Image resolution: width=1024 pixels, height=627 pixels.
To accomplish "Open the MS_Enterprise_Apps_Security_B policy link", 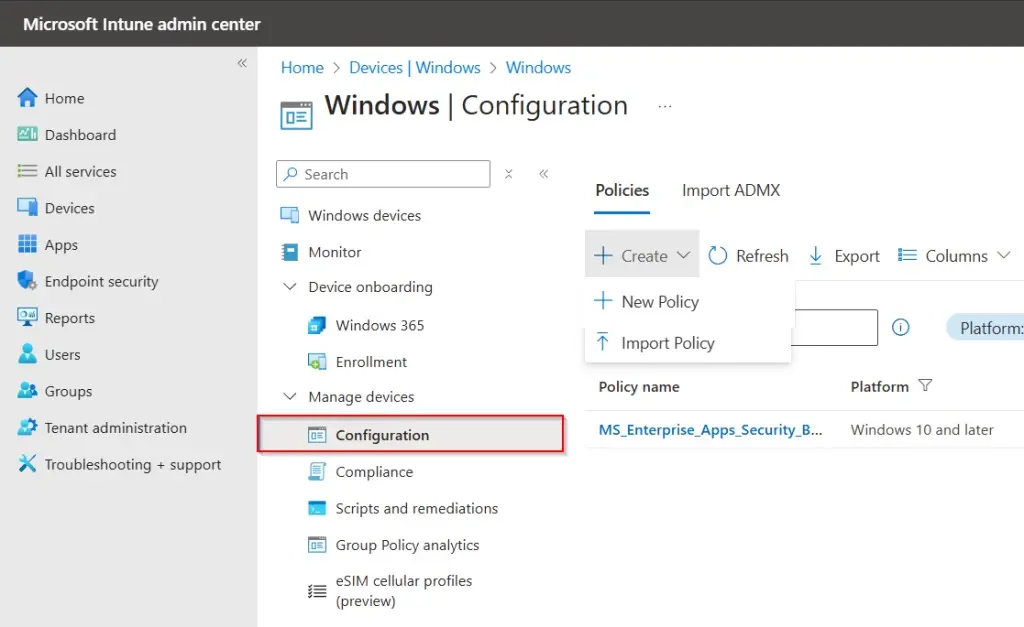I will 710,430.
